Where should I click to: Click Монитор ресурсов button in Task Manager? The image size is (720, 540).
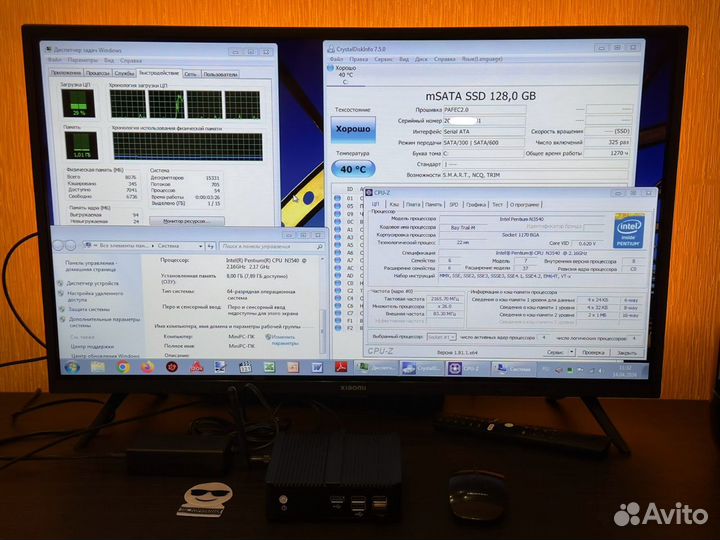187,221
